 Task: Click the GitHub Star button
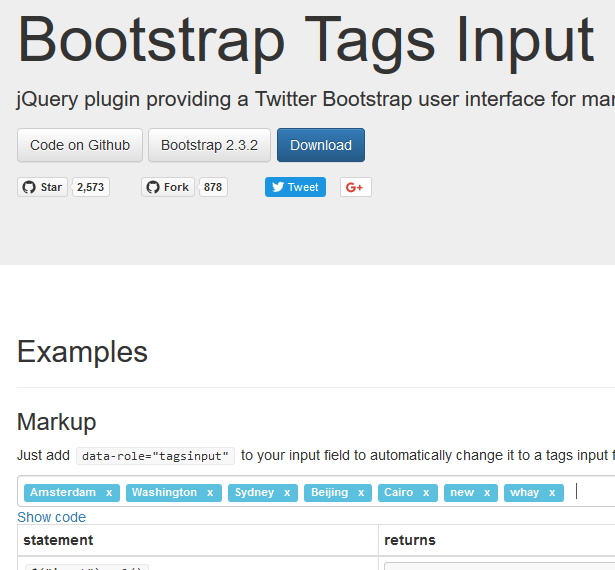coord(42,187)
